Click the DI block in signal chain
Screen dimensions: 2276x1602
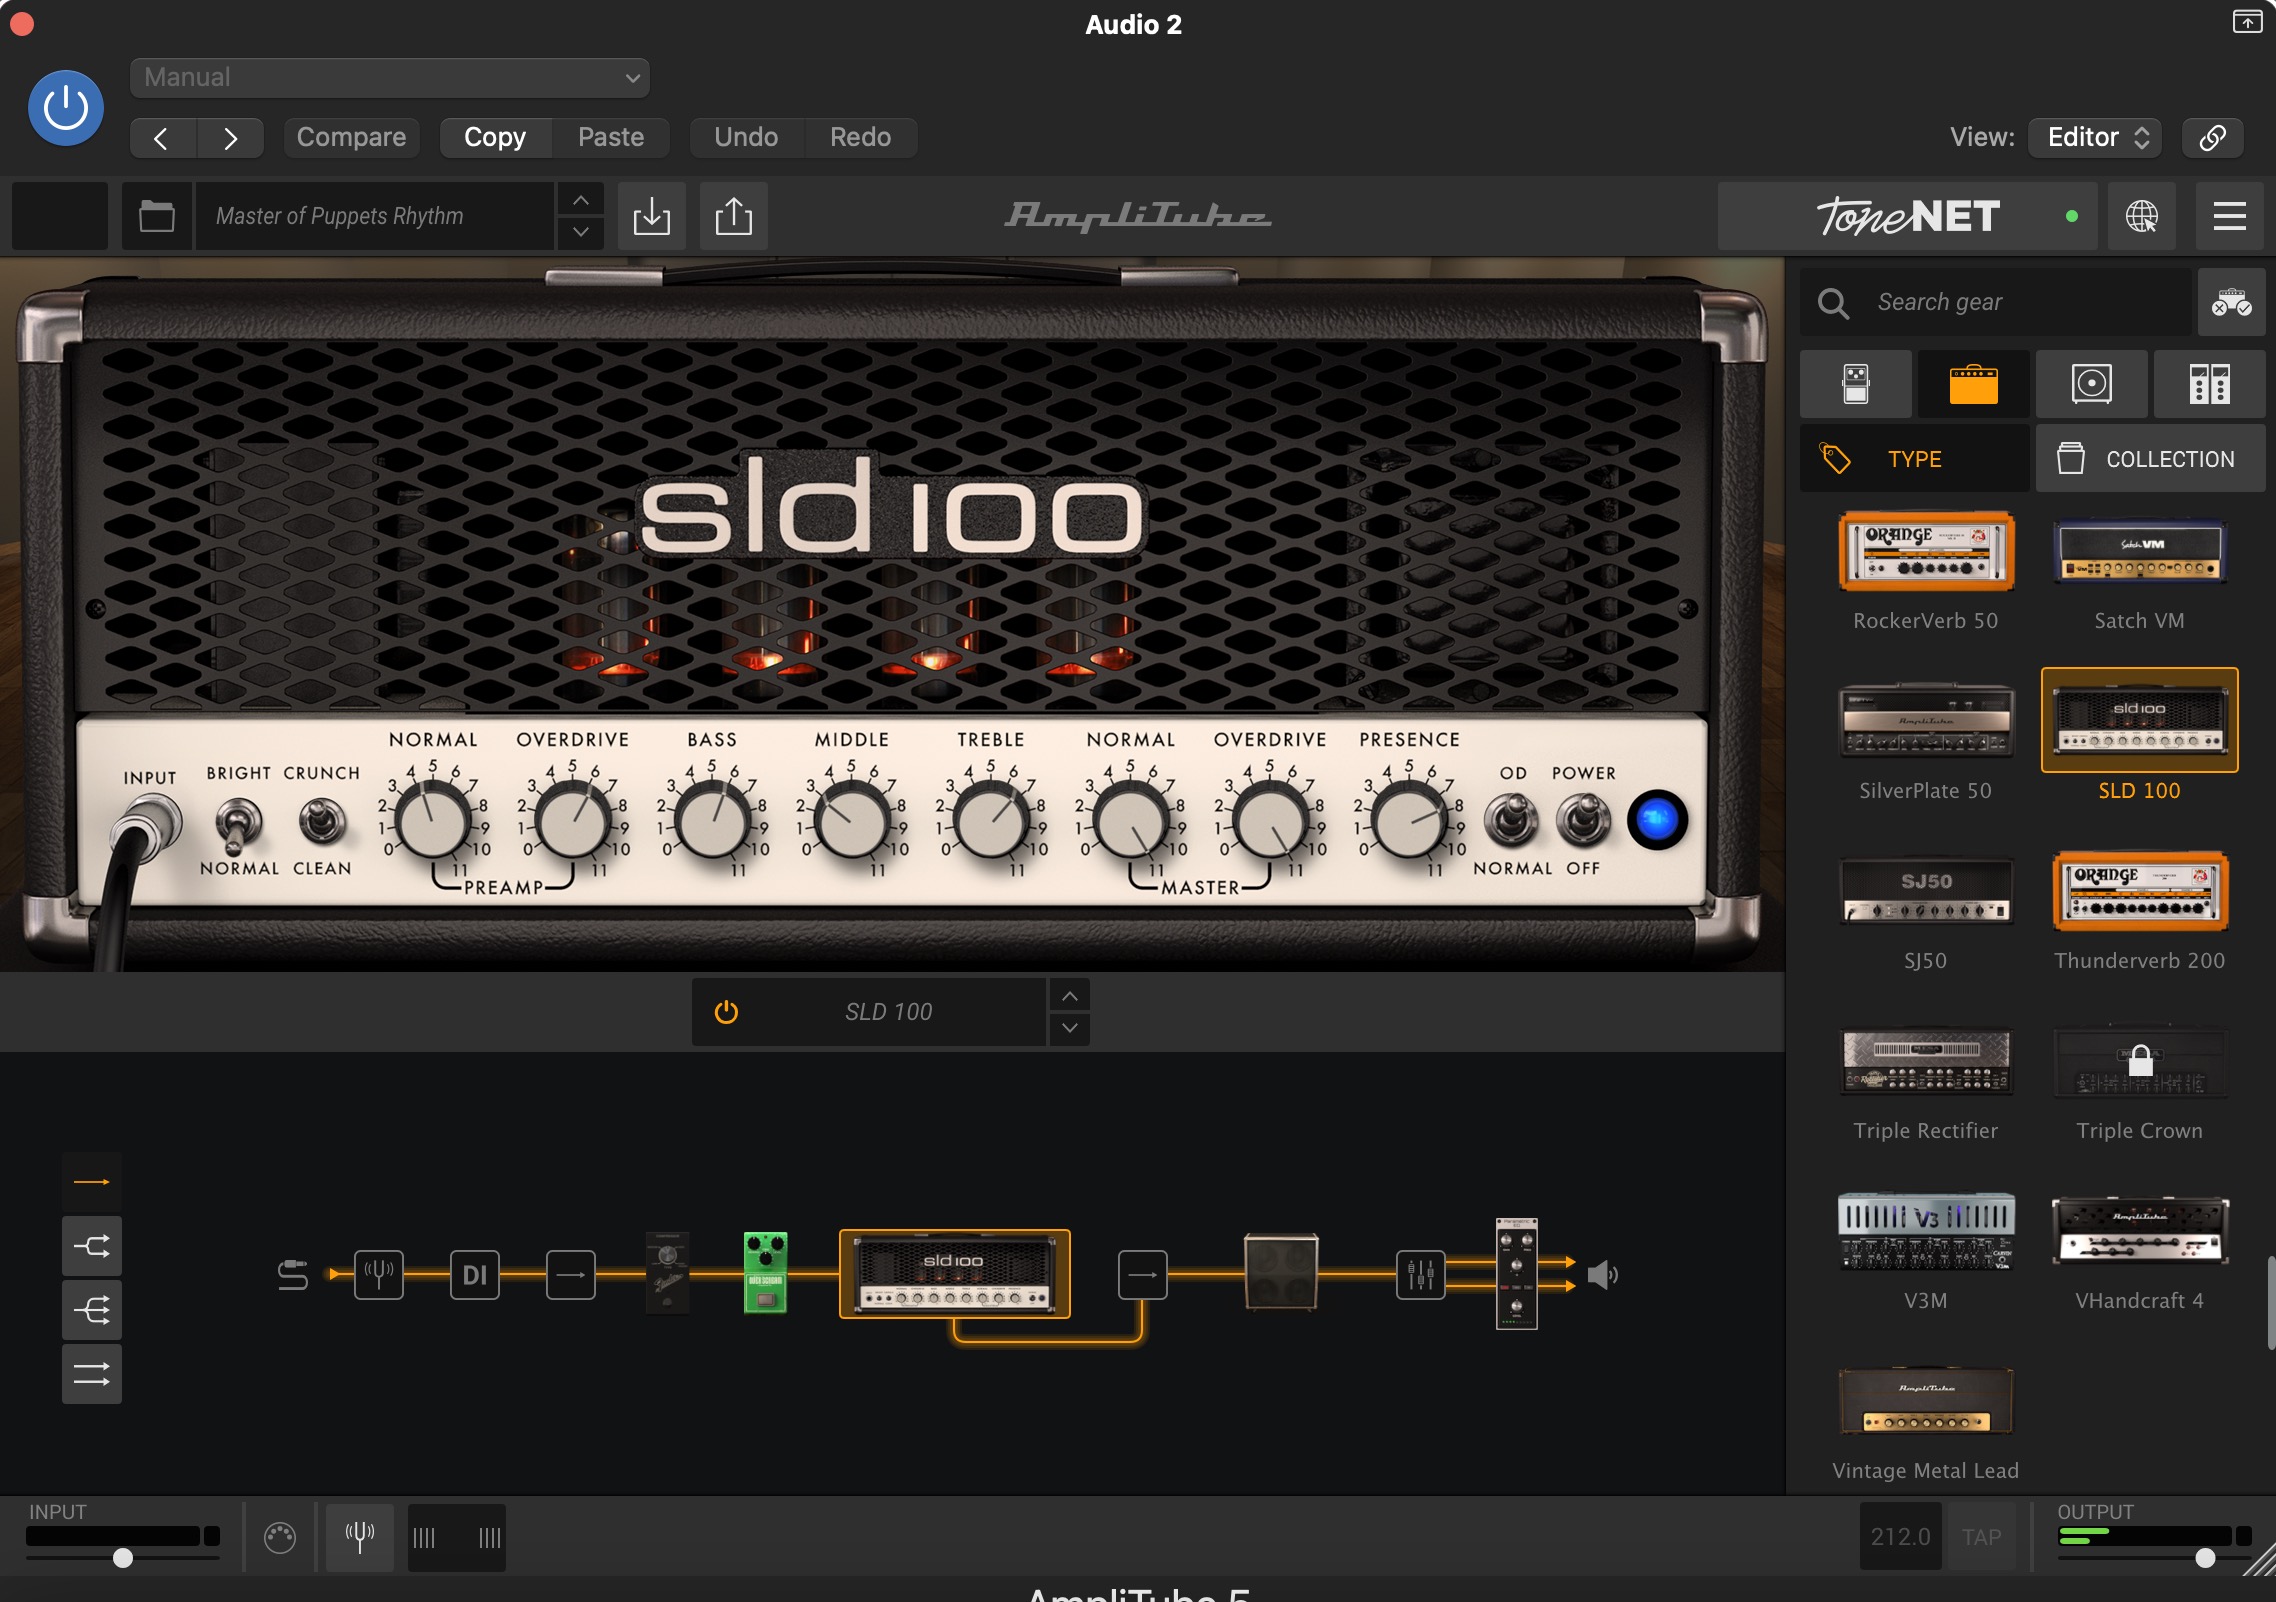[x=475, y=1275]
